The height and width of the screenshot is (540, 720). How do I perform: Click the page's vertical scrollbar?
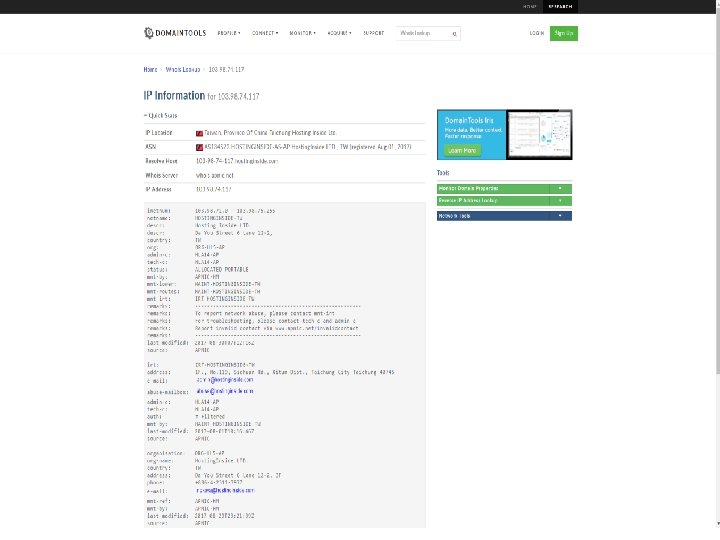pos(717,193)
